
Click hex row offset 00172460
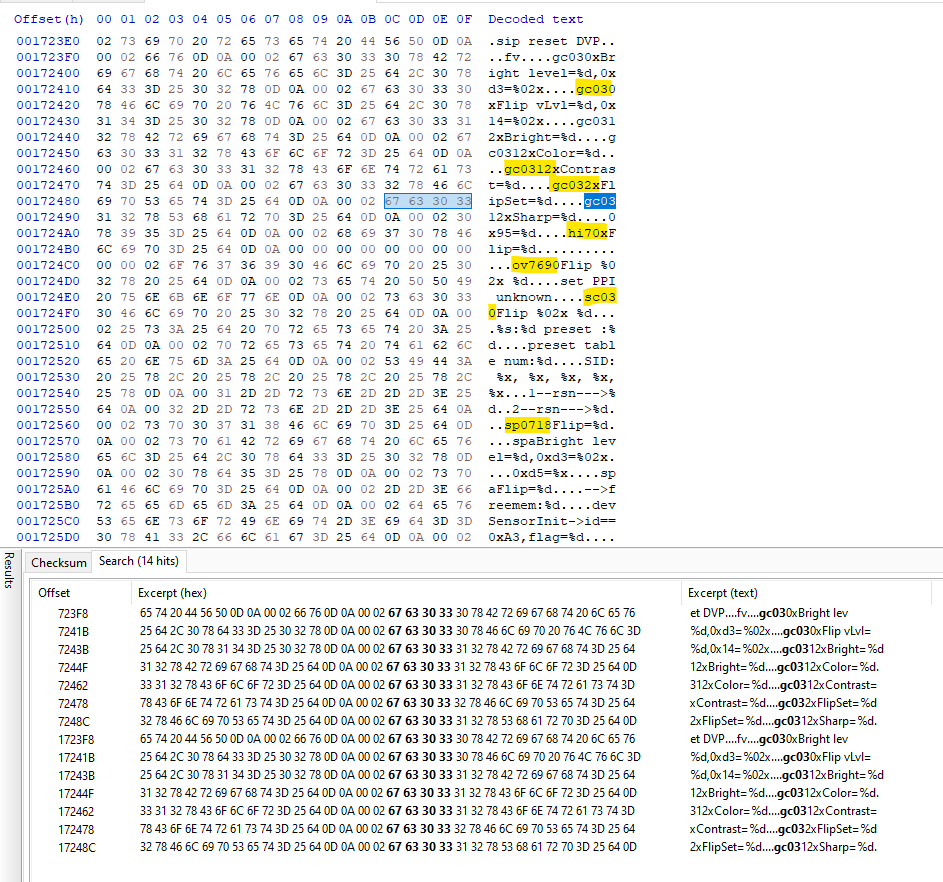click(x=48, y=170)
